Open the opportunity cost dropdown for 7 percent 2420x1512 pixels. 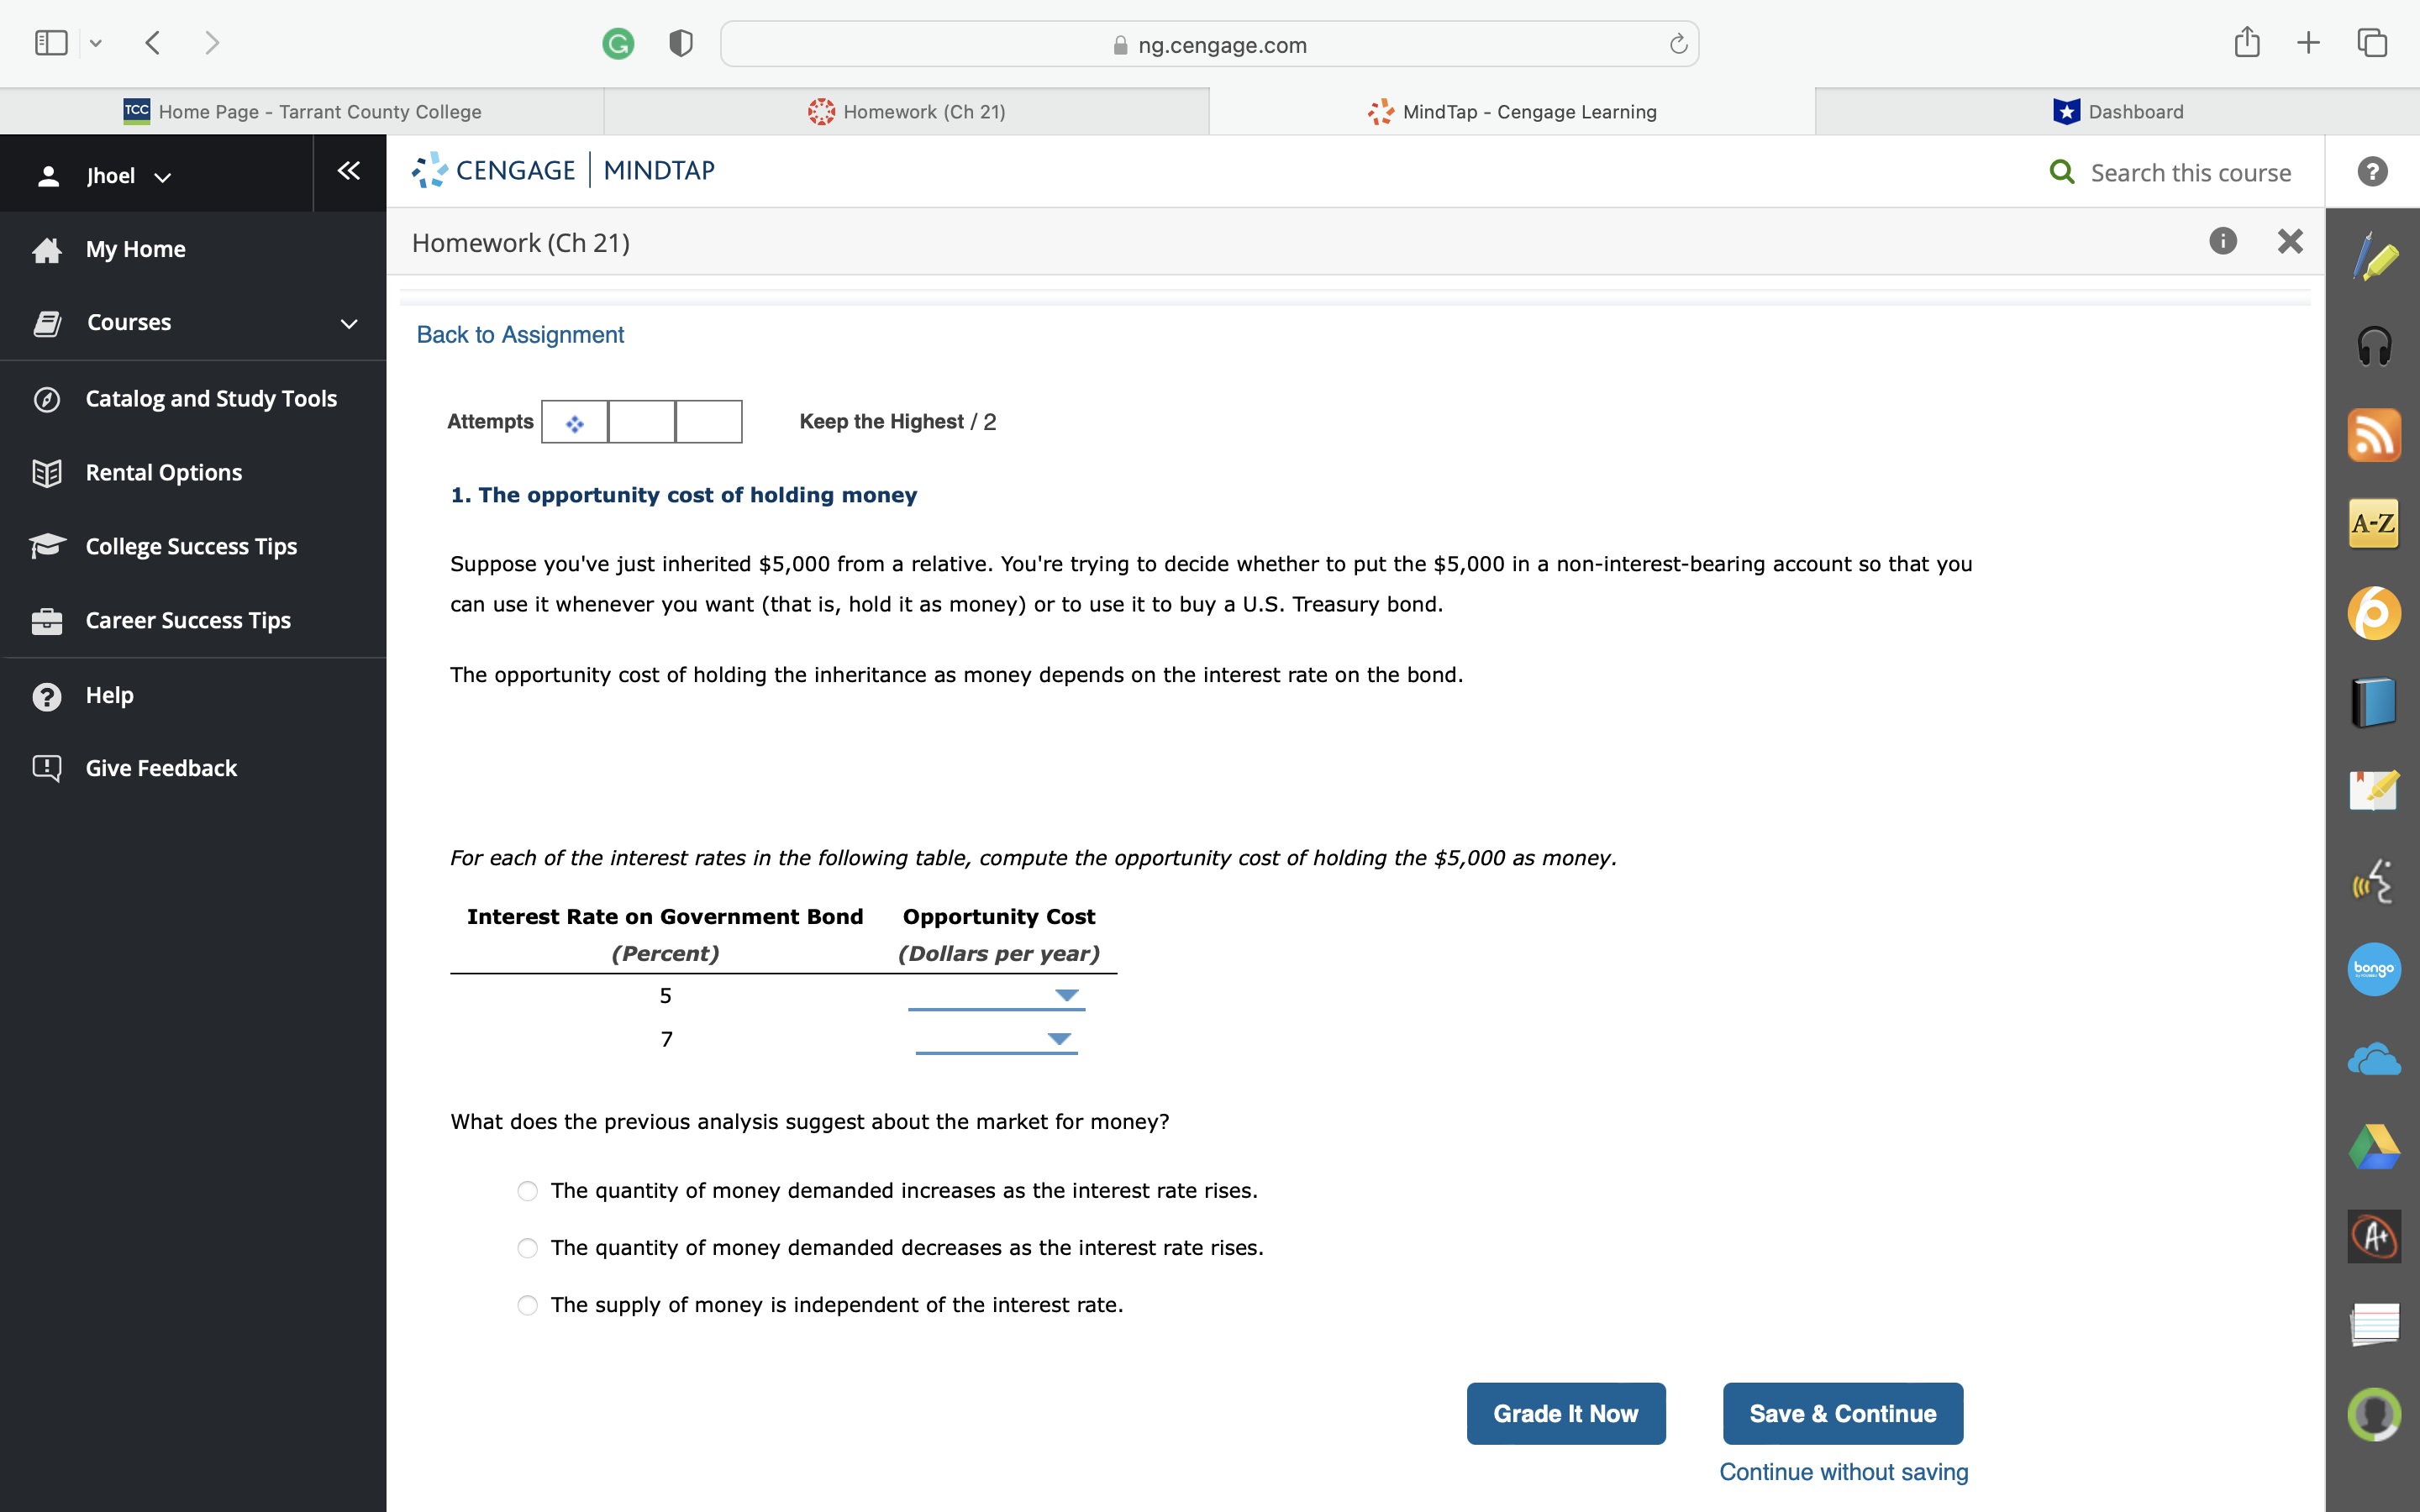[x=1060, y=1039]
